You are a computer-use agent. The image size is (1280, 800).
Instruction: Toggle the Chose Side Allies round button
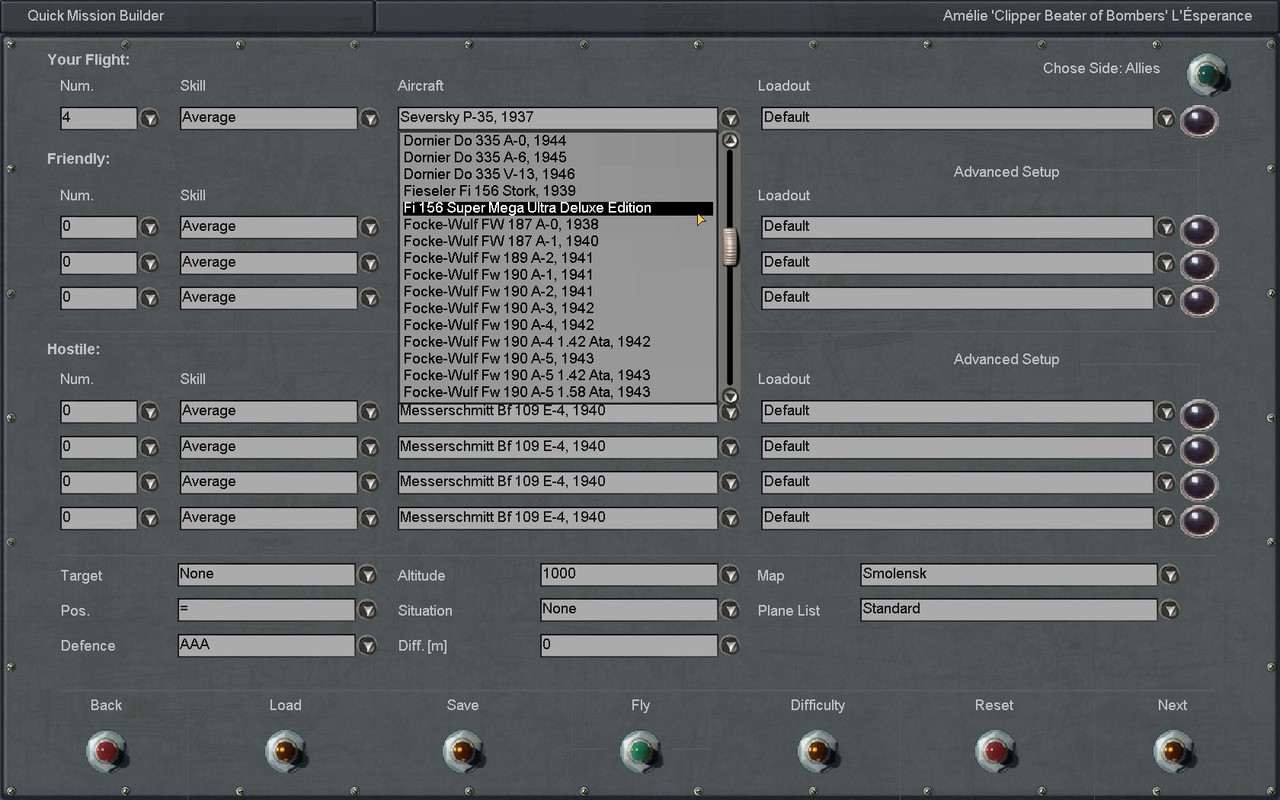(1207, 74)
